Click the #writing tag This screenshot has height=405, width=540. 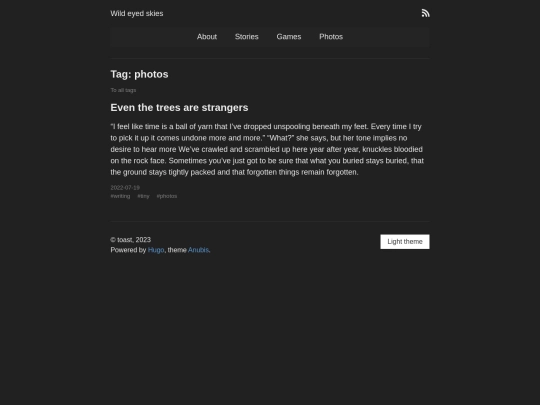[x=120, y=196]
